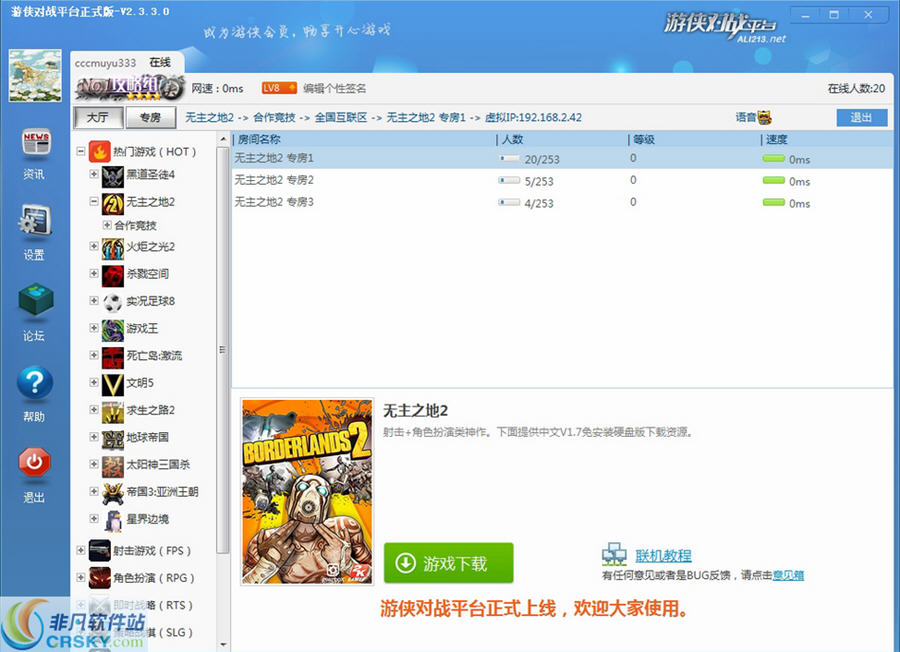Click the Borderlands 2 cover image
Viewport: 900px width, 652px height.
tap(307, 492)
